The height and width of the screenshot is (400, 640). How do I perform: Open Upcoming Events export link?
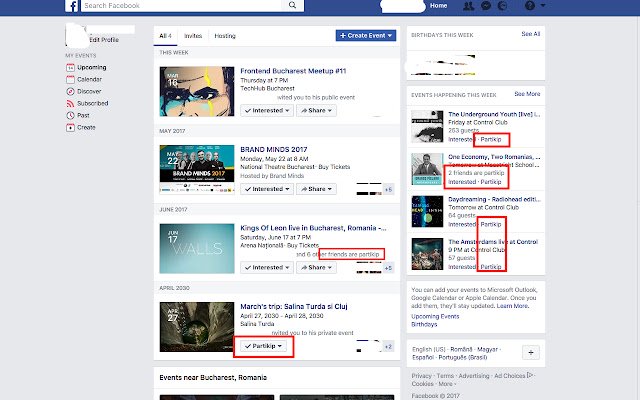click(x=435, y=316)
